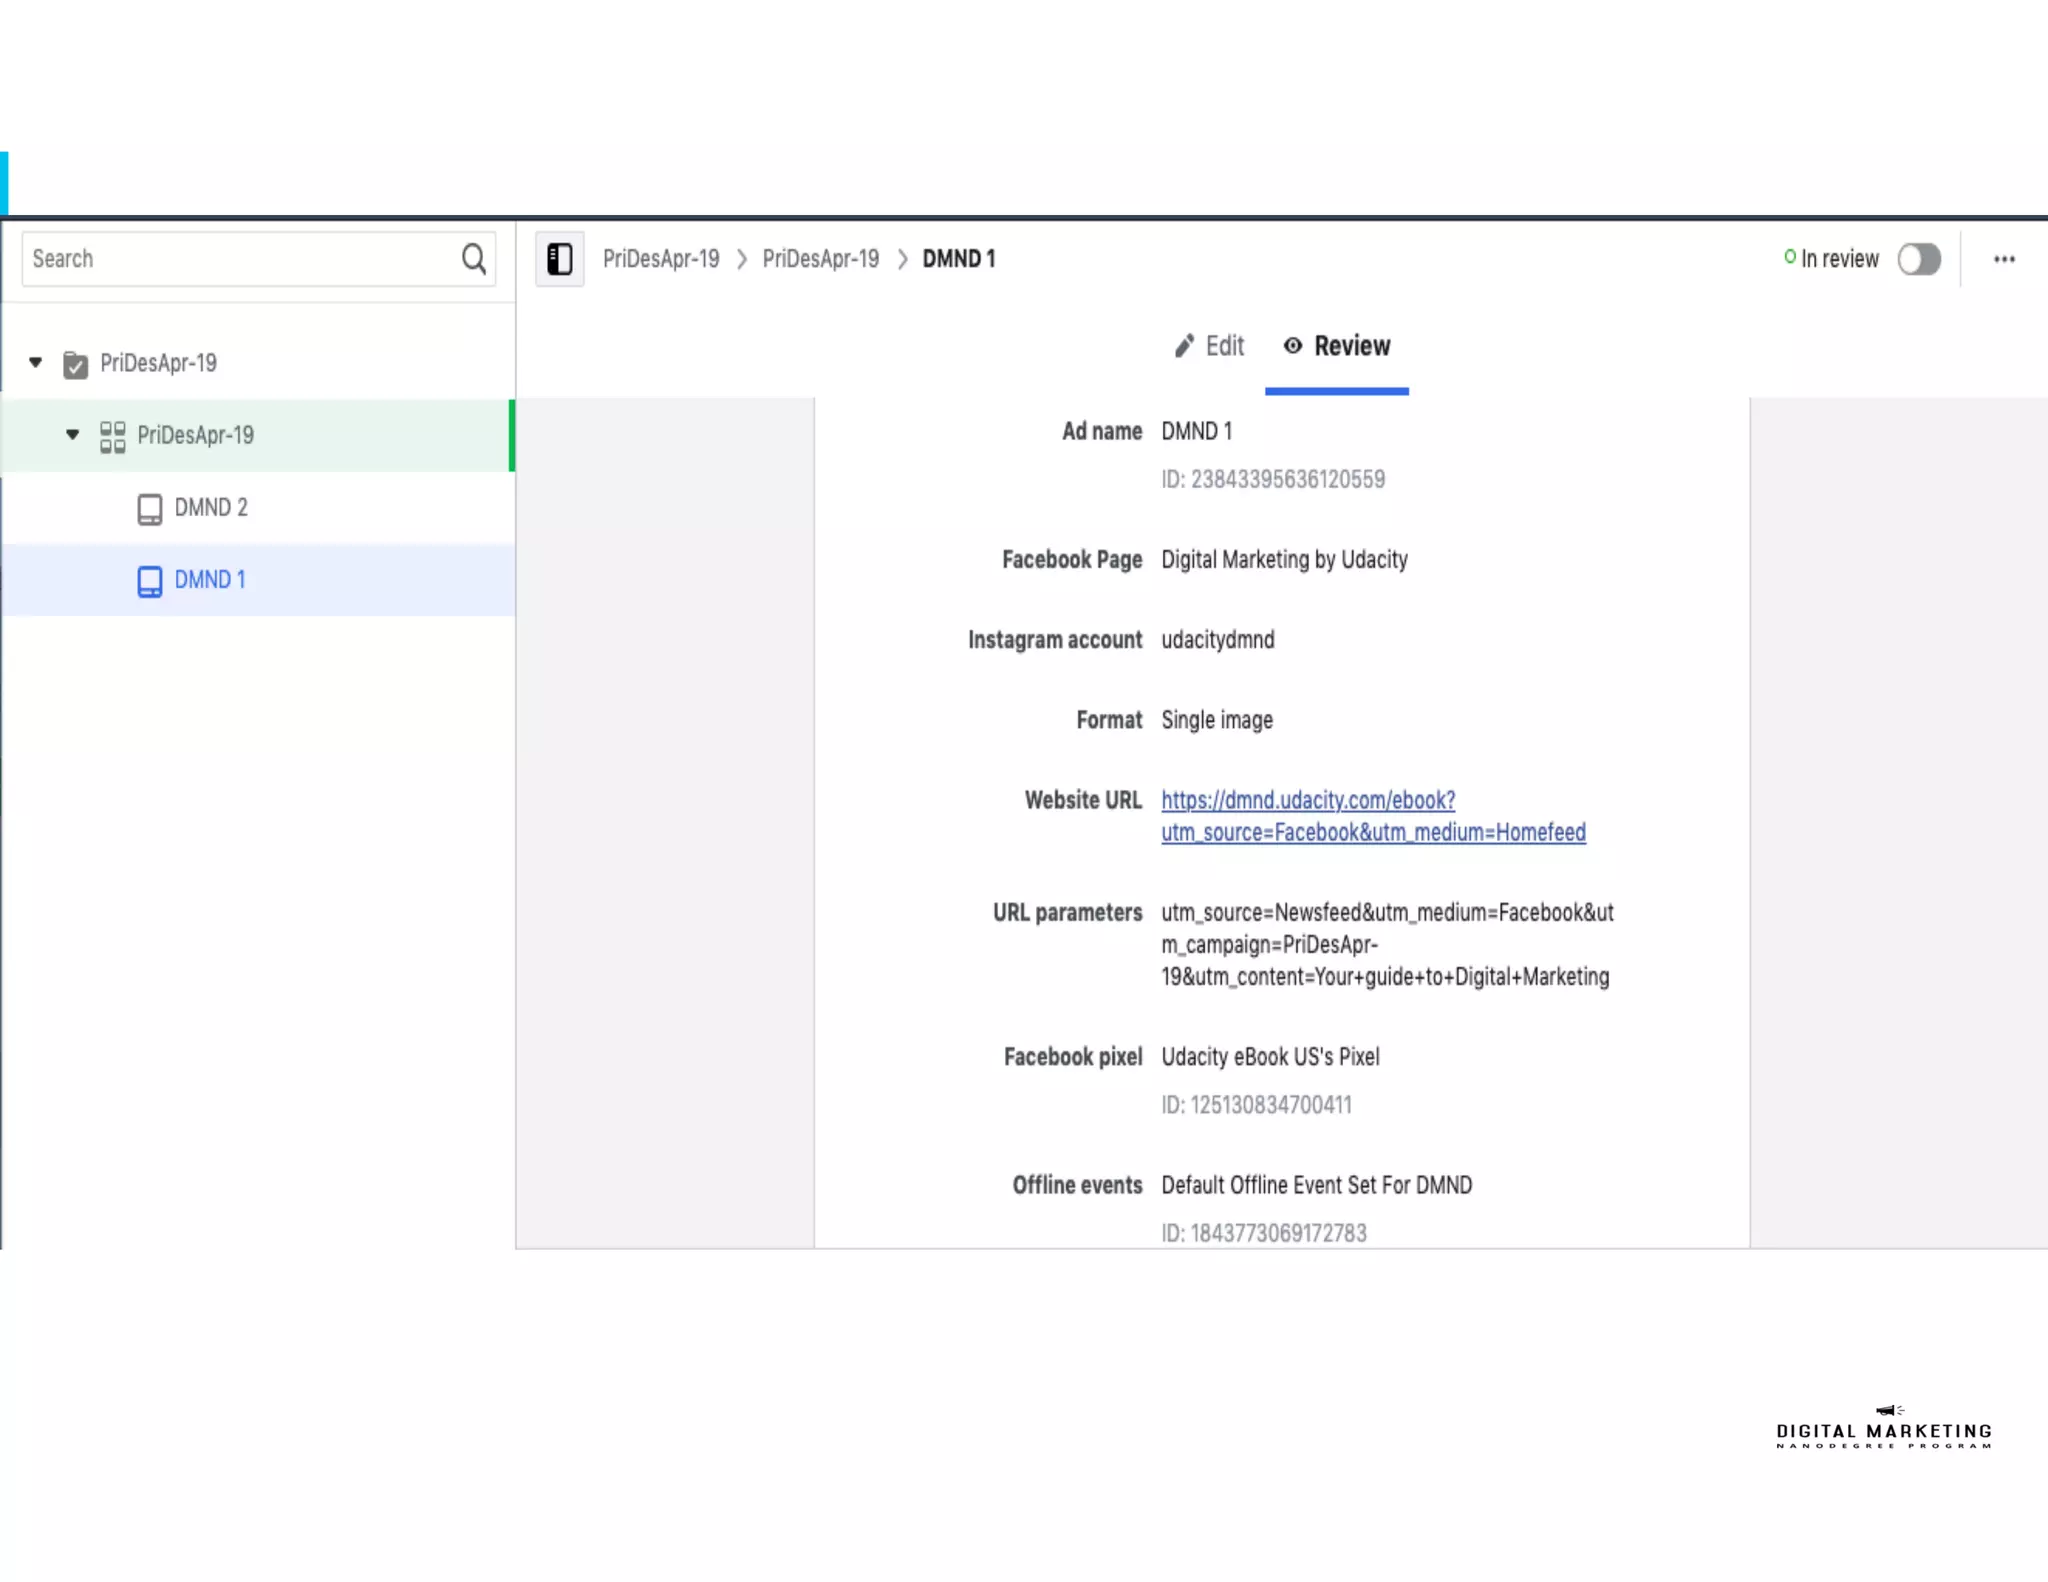This screenshot has width=2048, height=1582.
Task: Toggle the In review ad switch
Action: tap(1918, 259)
